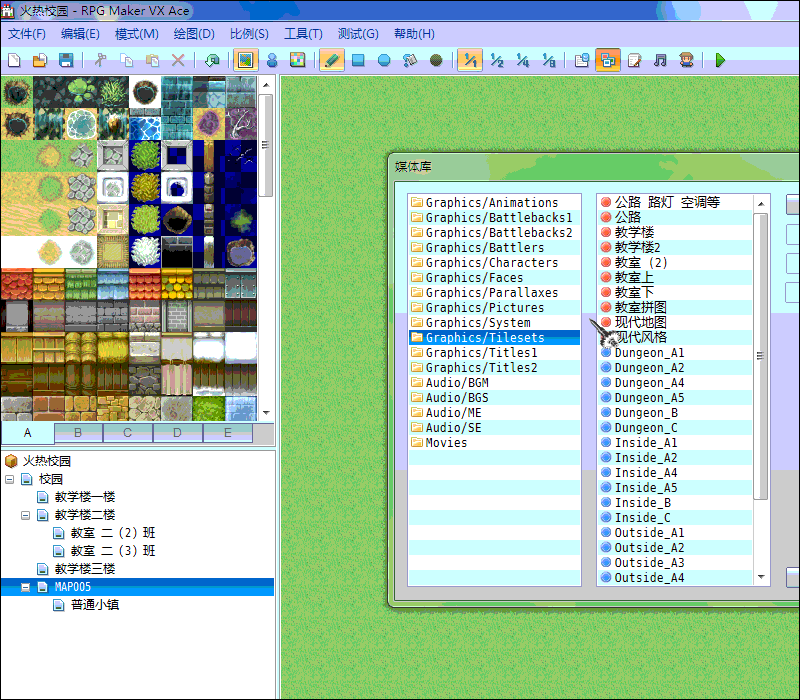Set map zoom scale to 1/1
The width and height of the screenshot is (800, 700).
[470, 60]
